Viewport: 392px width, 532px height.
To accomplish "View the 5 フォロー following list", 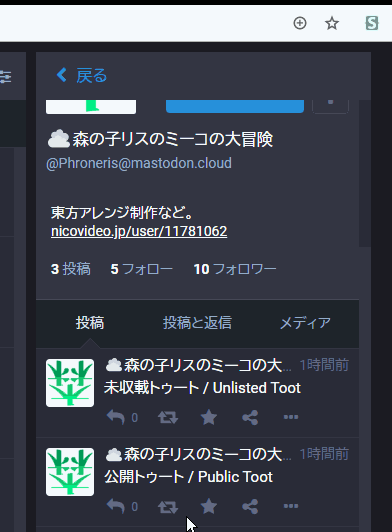I will pos(142,269).
